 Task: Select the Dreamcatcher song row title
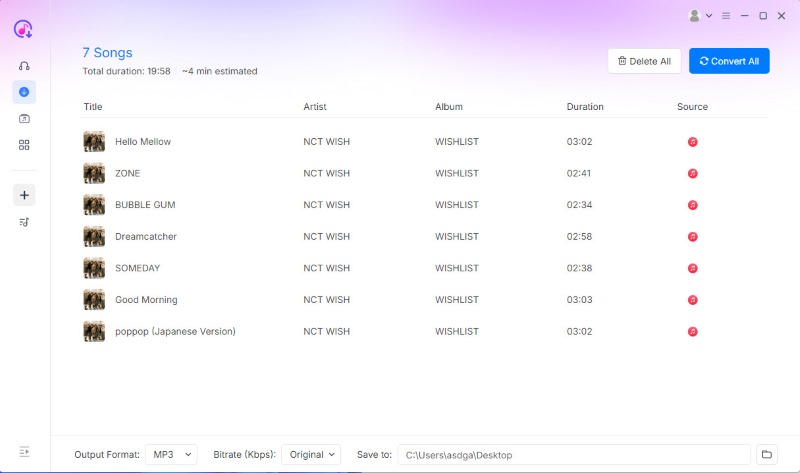146,237
